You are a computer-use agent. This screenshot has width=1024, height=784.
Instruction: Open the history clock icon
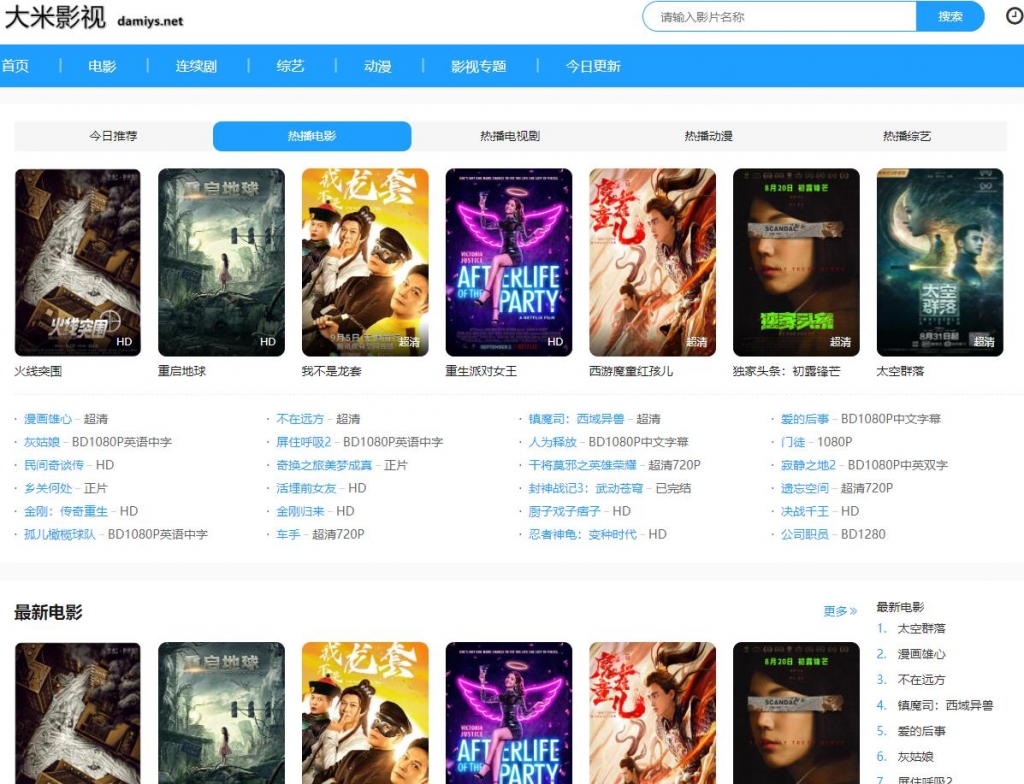(x=1014, y=16)
